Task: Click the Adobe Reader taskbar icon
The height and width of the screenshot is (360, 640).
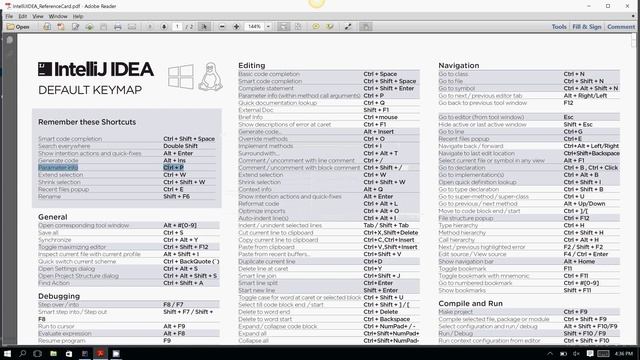Action: click(100, 353)
